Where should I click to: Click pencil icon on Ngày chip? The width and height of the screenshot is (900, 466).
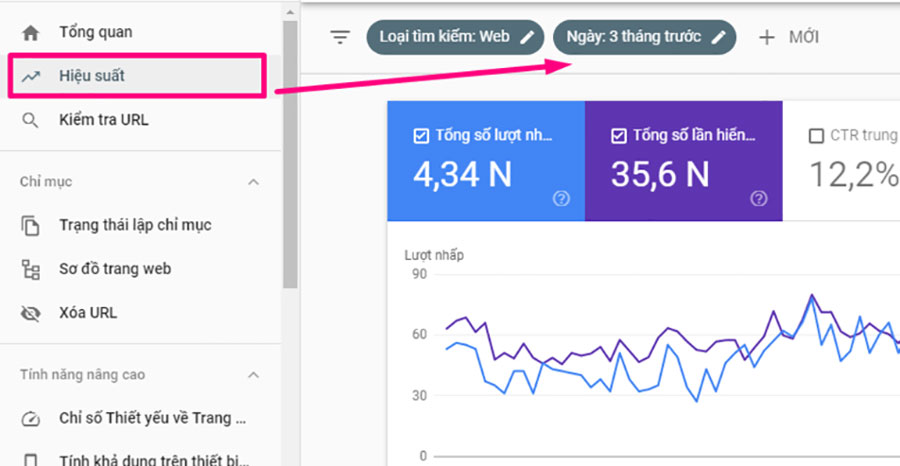click(718, 37)
